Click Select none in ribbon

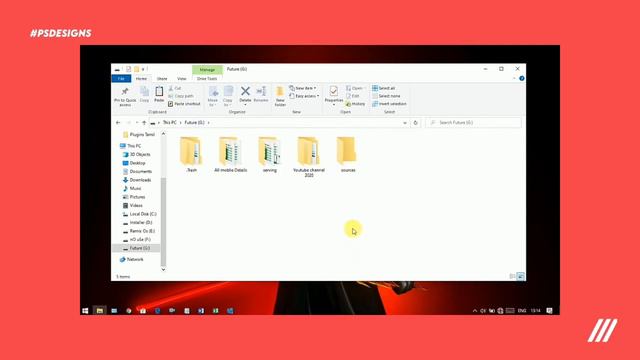coord(386,96)
